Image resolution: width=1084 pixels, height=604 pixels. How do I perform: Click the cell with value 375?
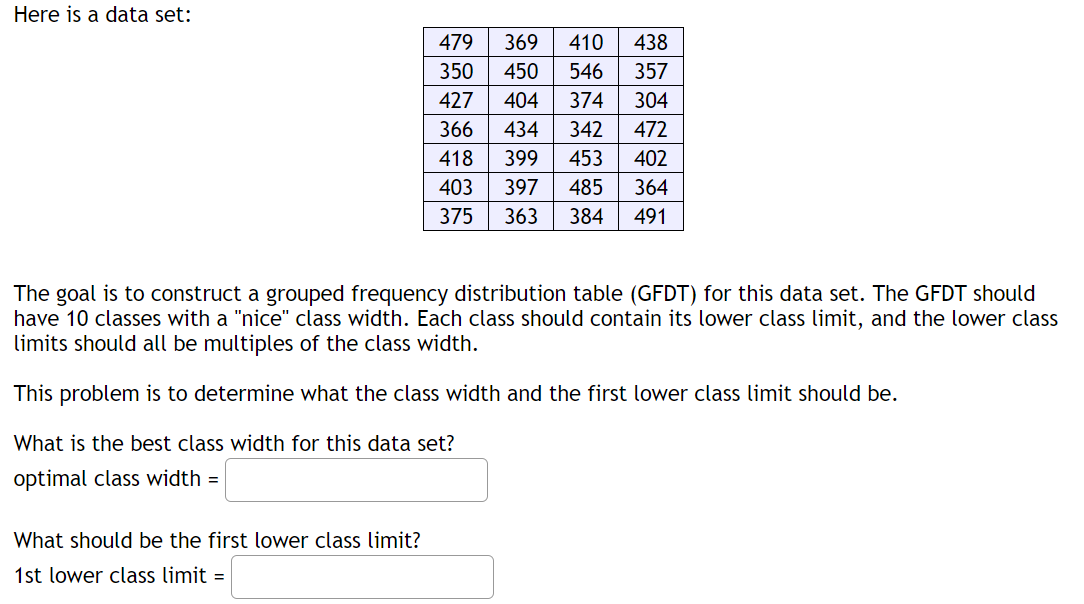455,216
